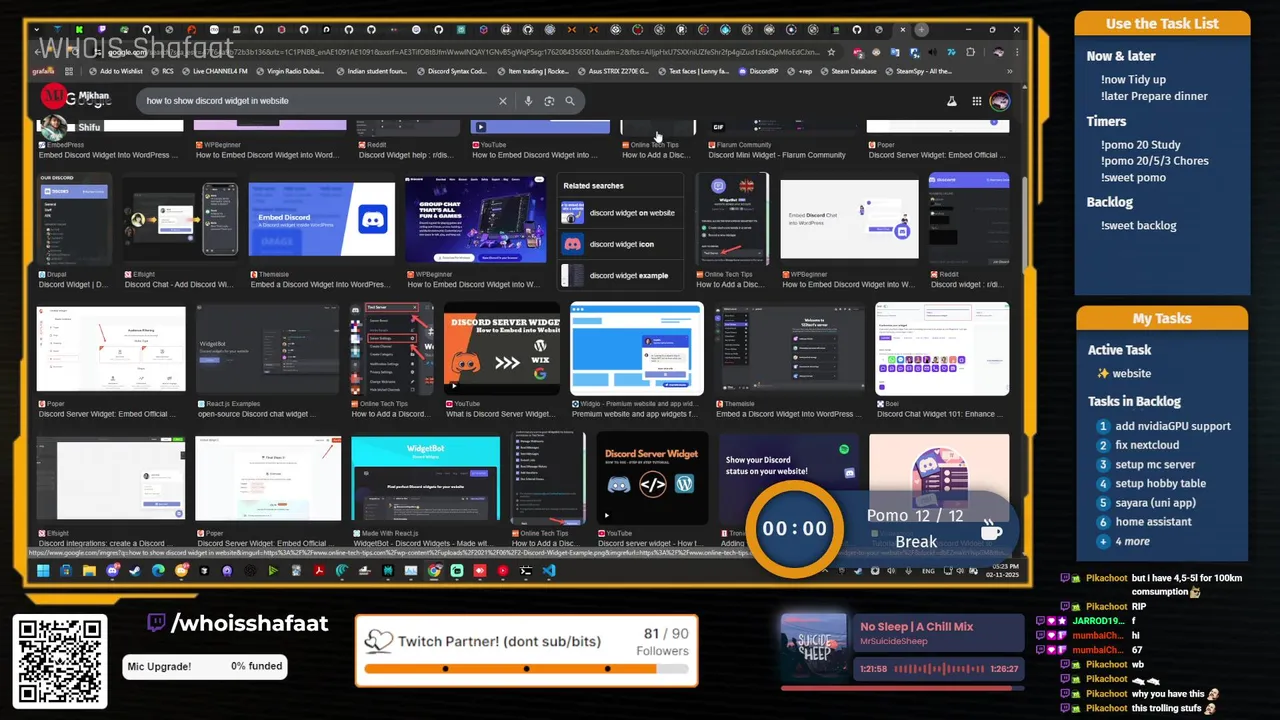Viewport: 1280px width, 720px height.
Task: Click the '!pomo 20 Study' command text
Action: (1140, 145)
